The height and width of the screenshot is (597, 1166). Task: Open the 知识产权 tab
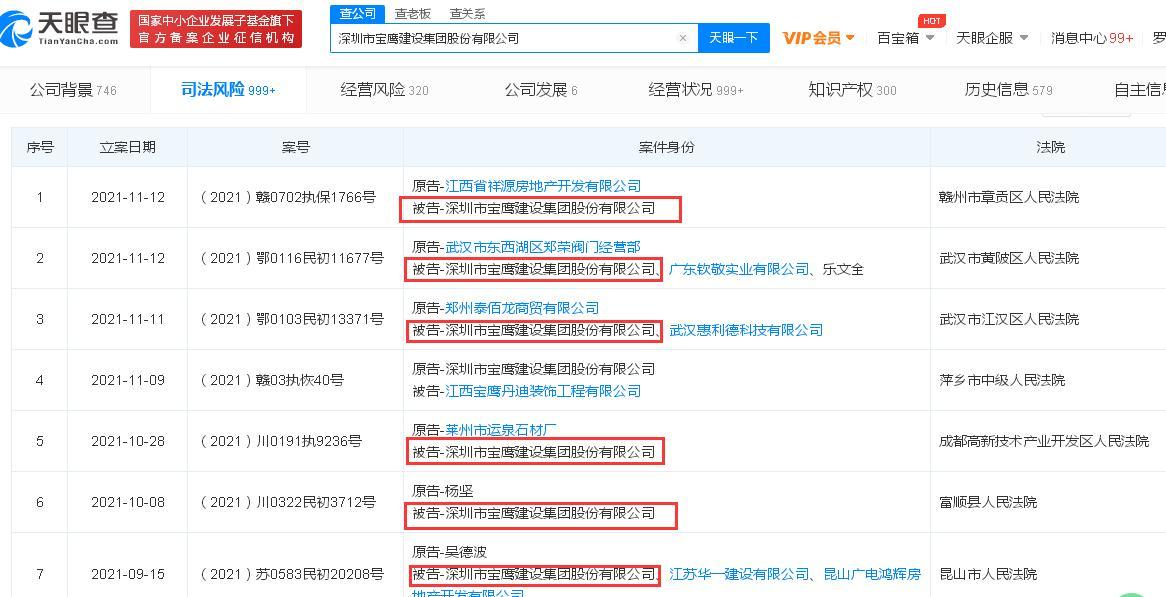coord(852,90)
